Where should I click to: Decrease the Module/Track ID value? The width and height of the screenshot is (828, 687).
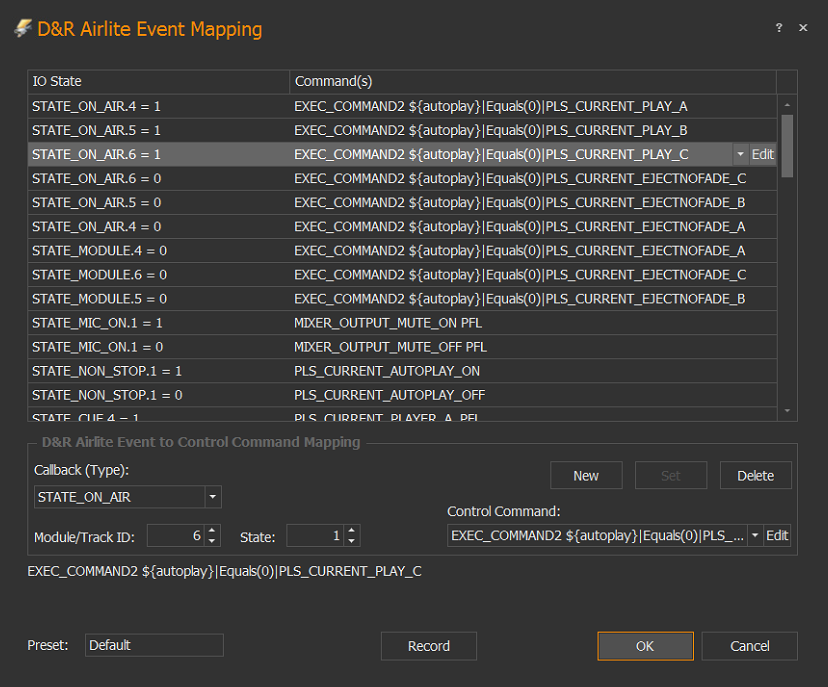[x=212, y=541]
